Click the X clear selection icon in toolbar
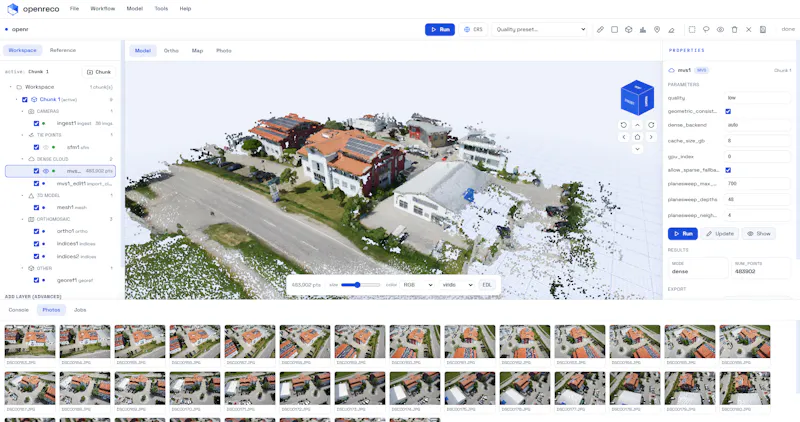This screenshot has height=422, width=800. [748, 30]
